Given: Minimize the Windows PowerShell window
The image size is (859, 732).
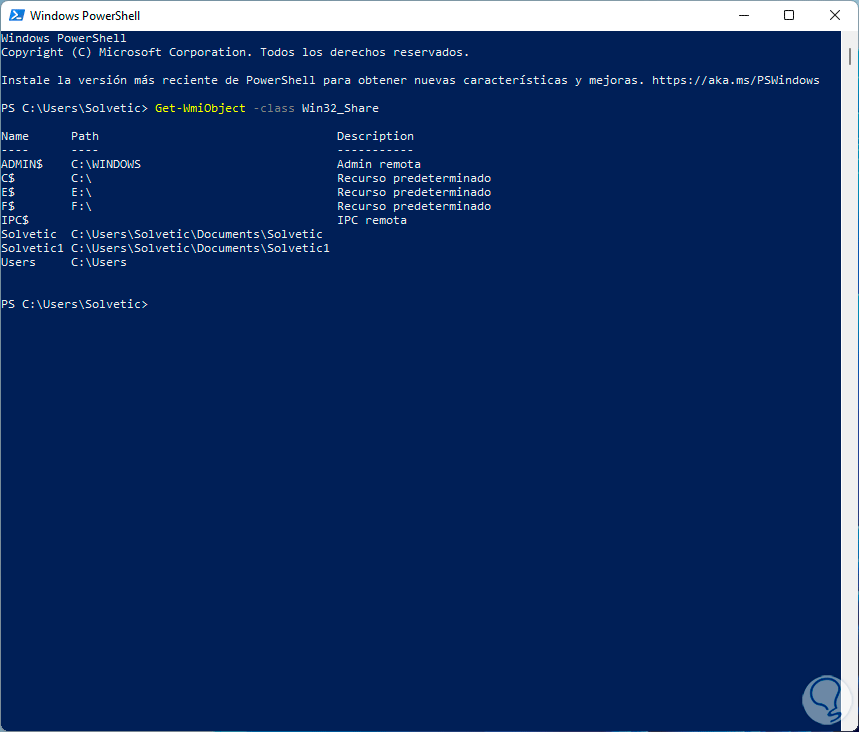Looking at the screenshot, I should [743, 15].
